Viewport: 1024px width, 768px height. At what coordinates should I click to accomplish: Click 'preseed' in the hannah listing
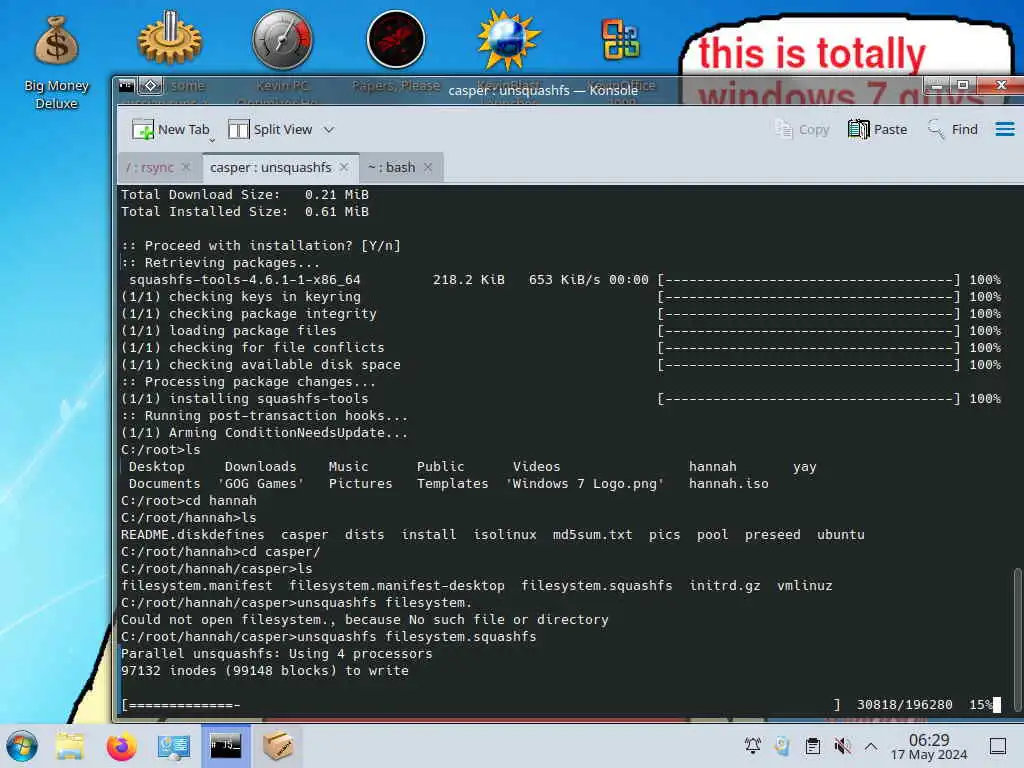pyautogui.click(x=773, y=535)
